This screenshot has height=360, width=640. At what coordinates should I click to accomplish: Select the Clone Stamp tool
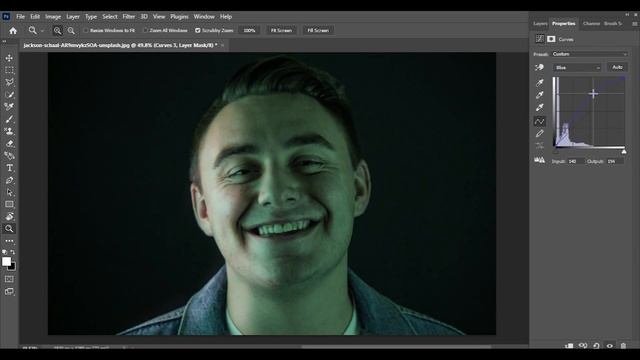click(x=9, y=131)
